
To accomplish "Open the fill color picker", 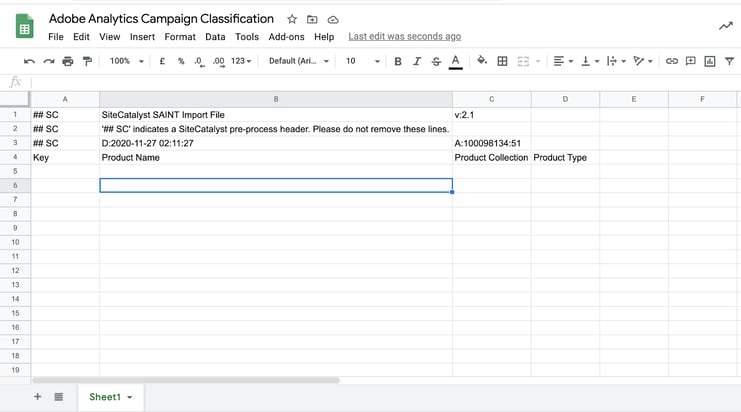I will 482,61.
